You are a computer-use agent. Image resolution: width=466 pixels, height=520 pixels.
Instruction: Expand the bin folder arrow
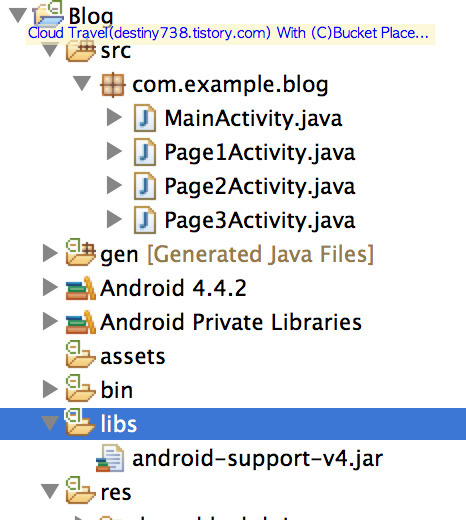pos(50,389)
